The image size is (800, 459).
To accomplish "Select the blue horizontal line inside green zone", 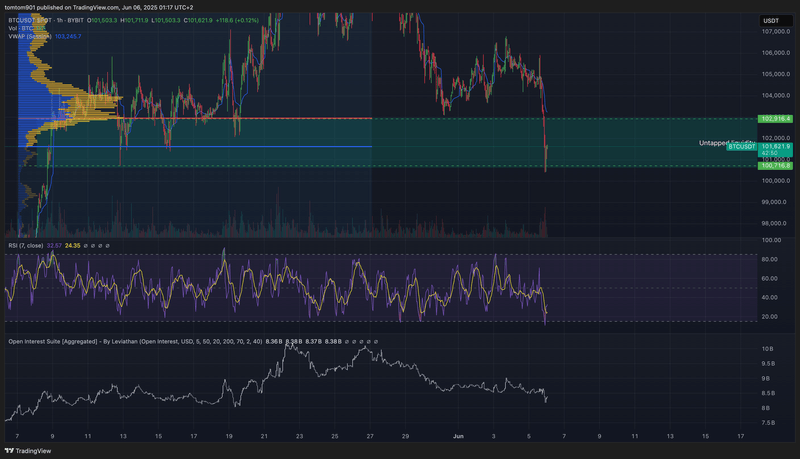I will pyautogui.click(x=195, y=147).
